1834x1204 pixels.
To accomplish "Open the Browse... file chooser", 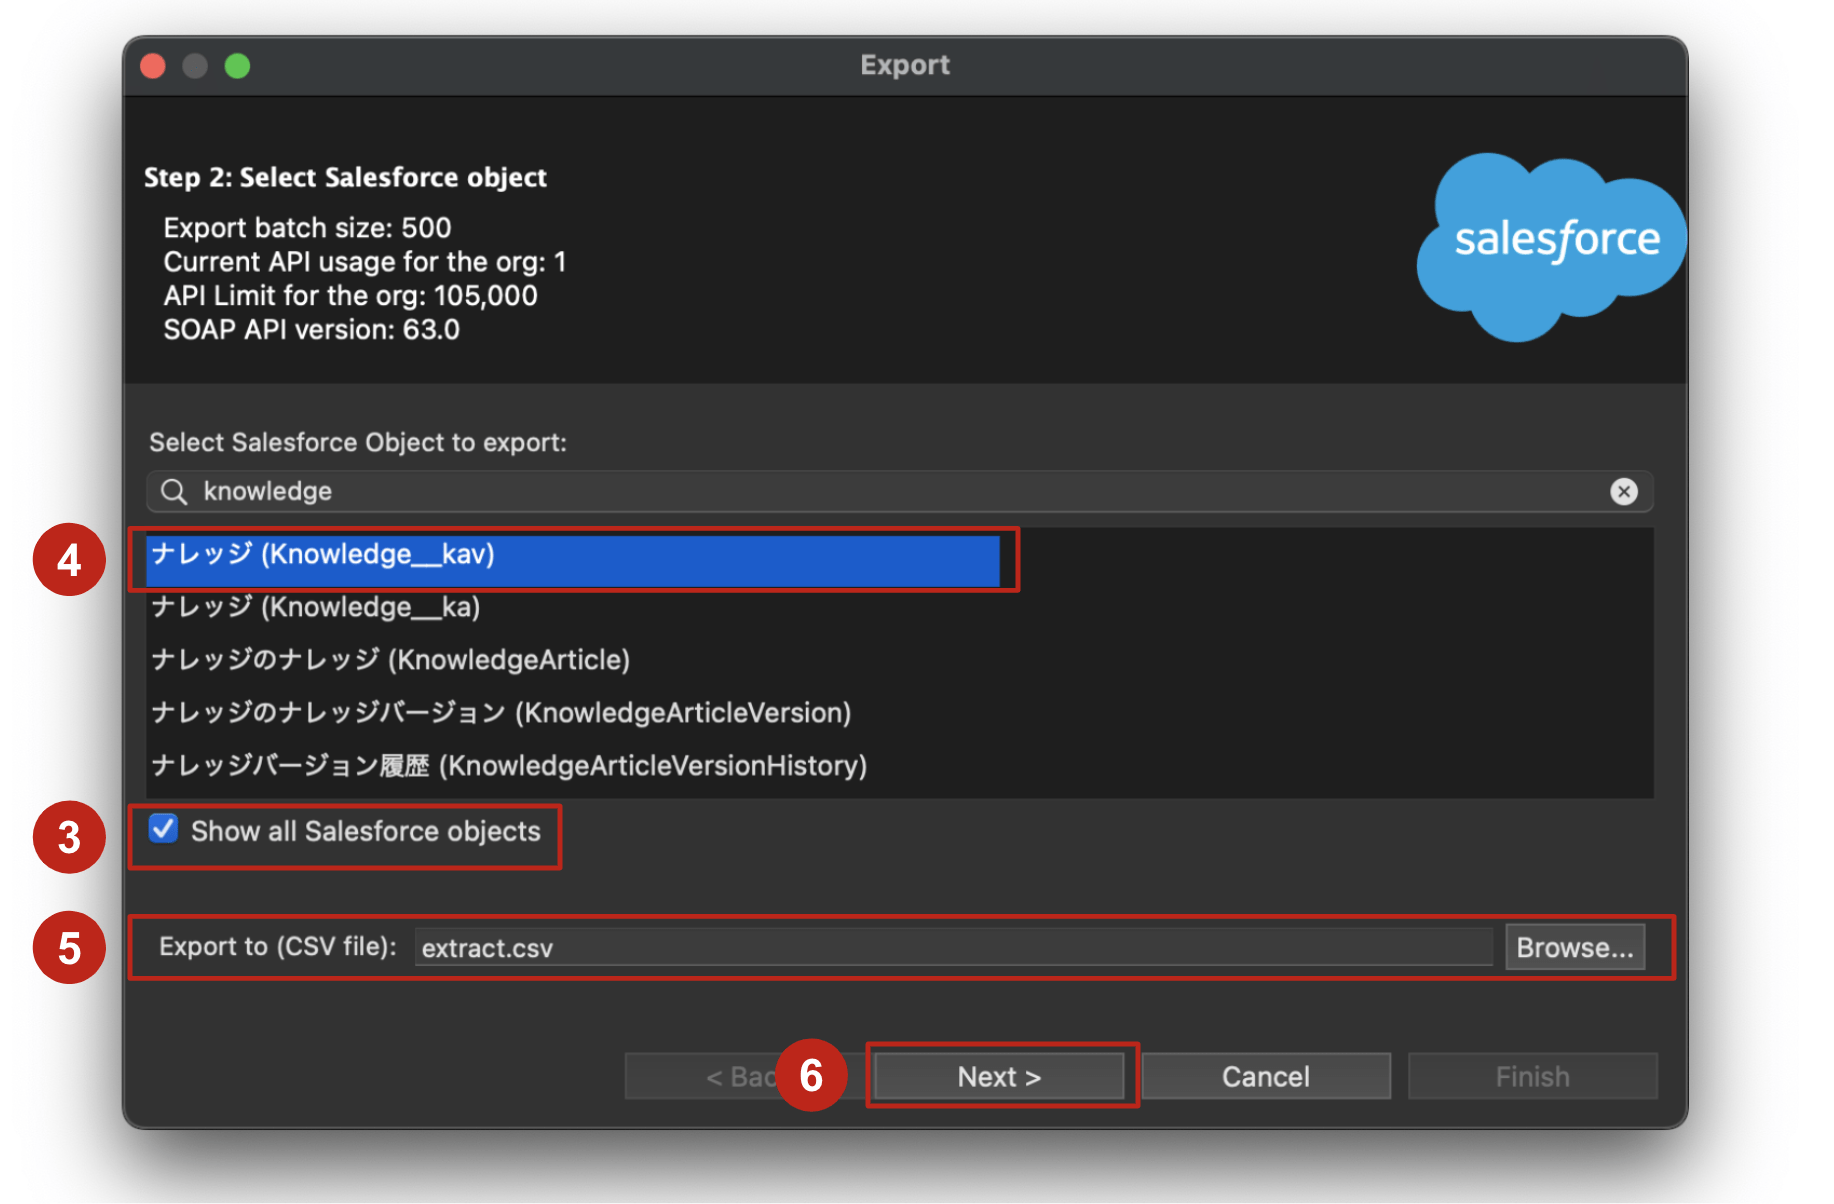I will click(1575, 947).
